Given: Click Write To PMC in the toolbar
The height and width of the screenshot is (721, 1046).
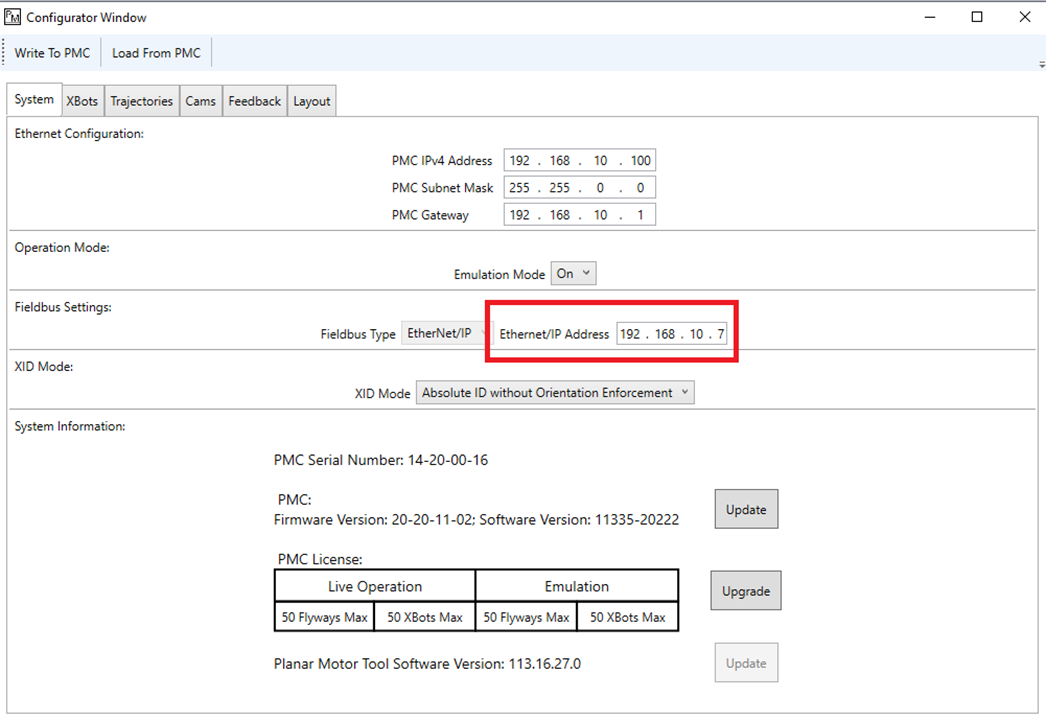Looking at the screenshot, I should [x=52, y=53].
